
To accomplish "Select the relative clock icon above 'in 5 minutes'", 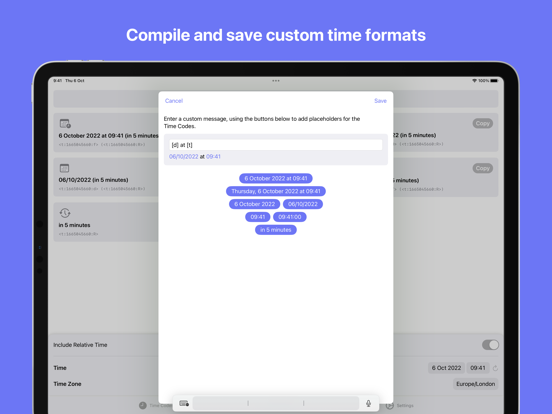I will tap(65, 213).
